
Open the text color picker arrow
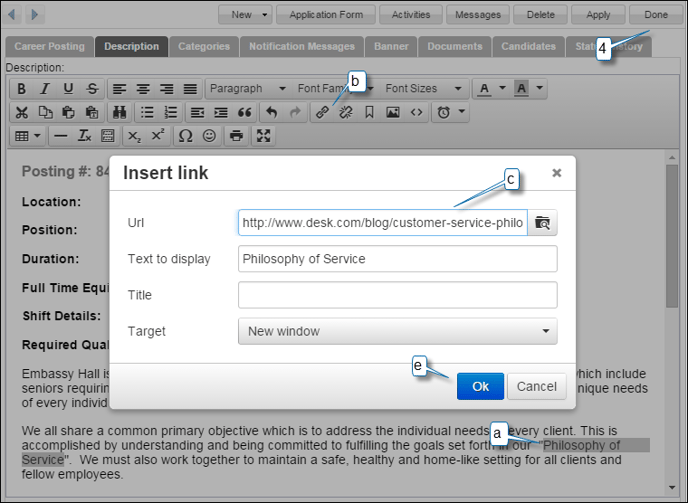click(502, 89)
